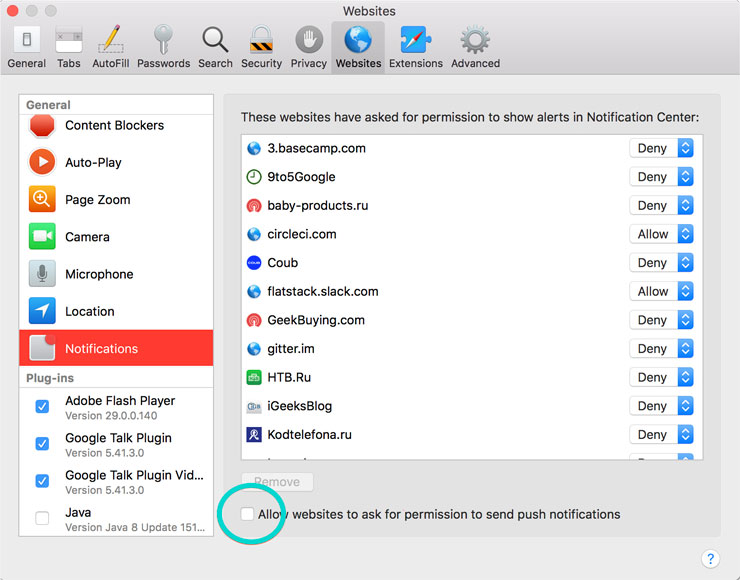Select the flatstack.slack.com row text
The width and height of the screenshot is (740, 580).
click(323, 292)
